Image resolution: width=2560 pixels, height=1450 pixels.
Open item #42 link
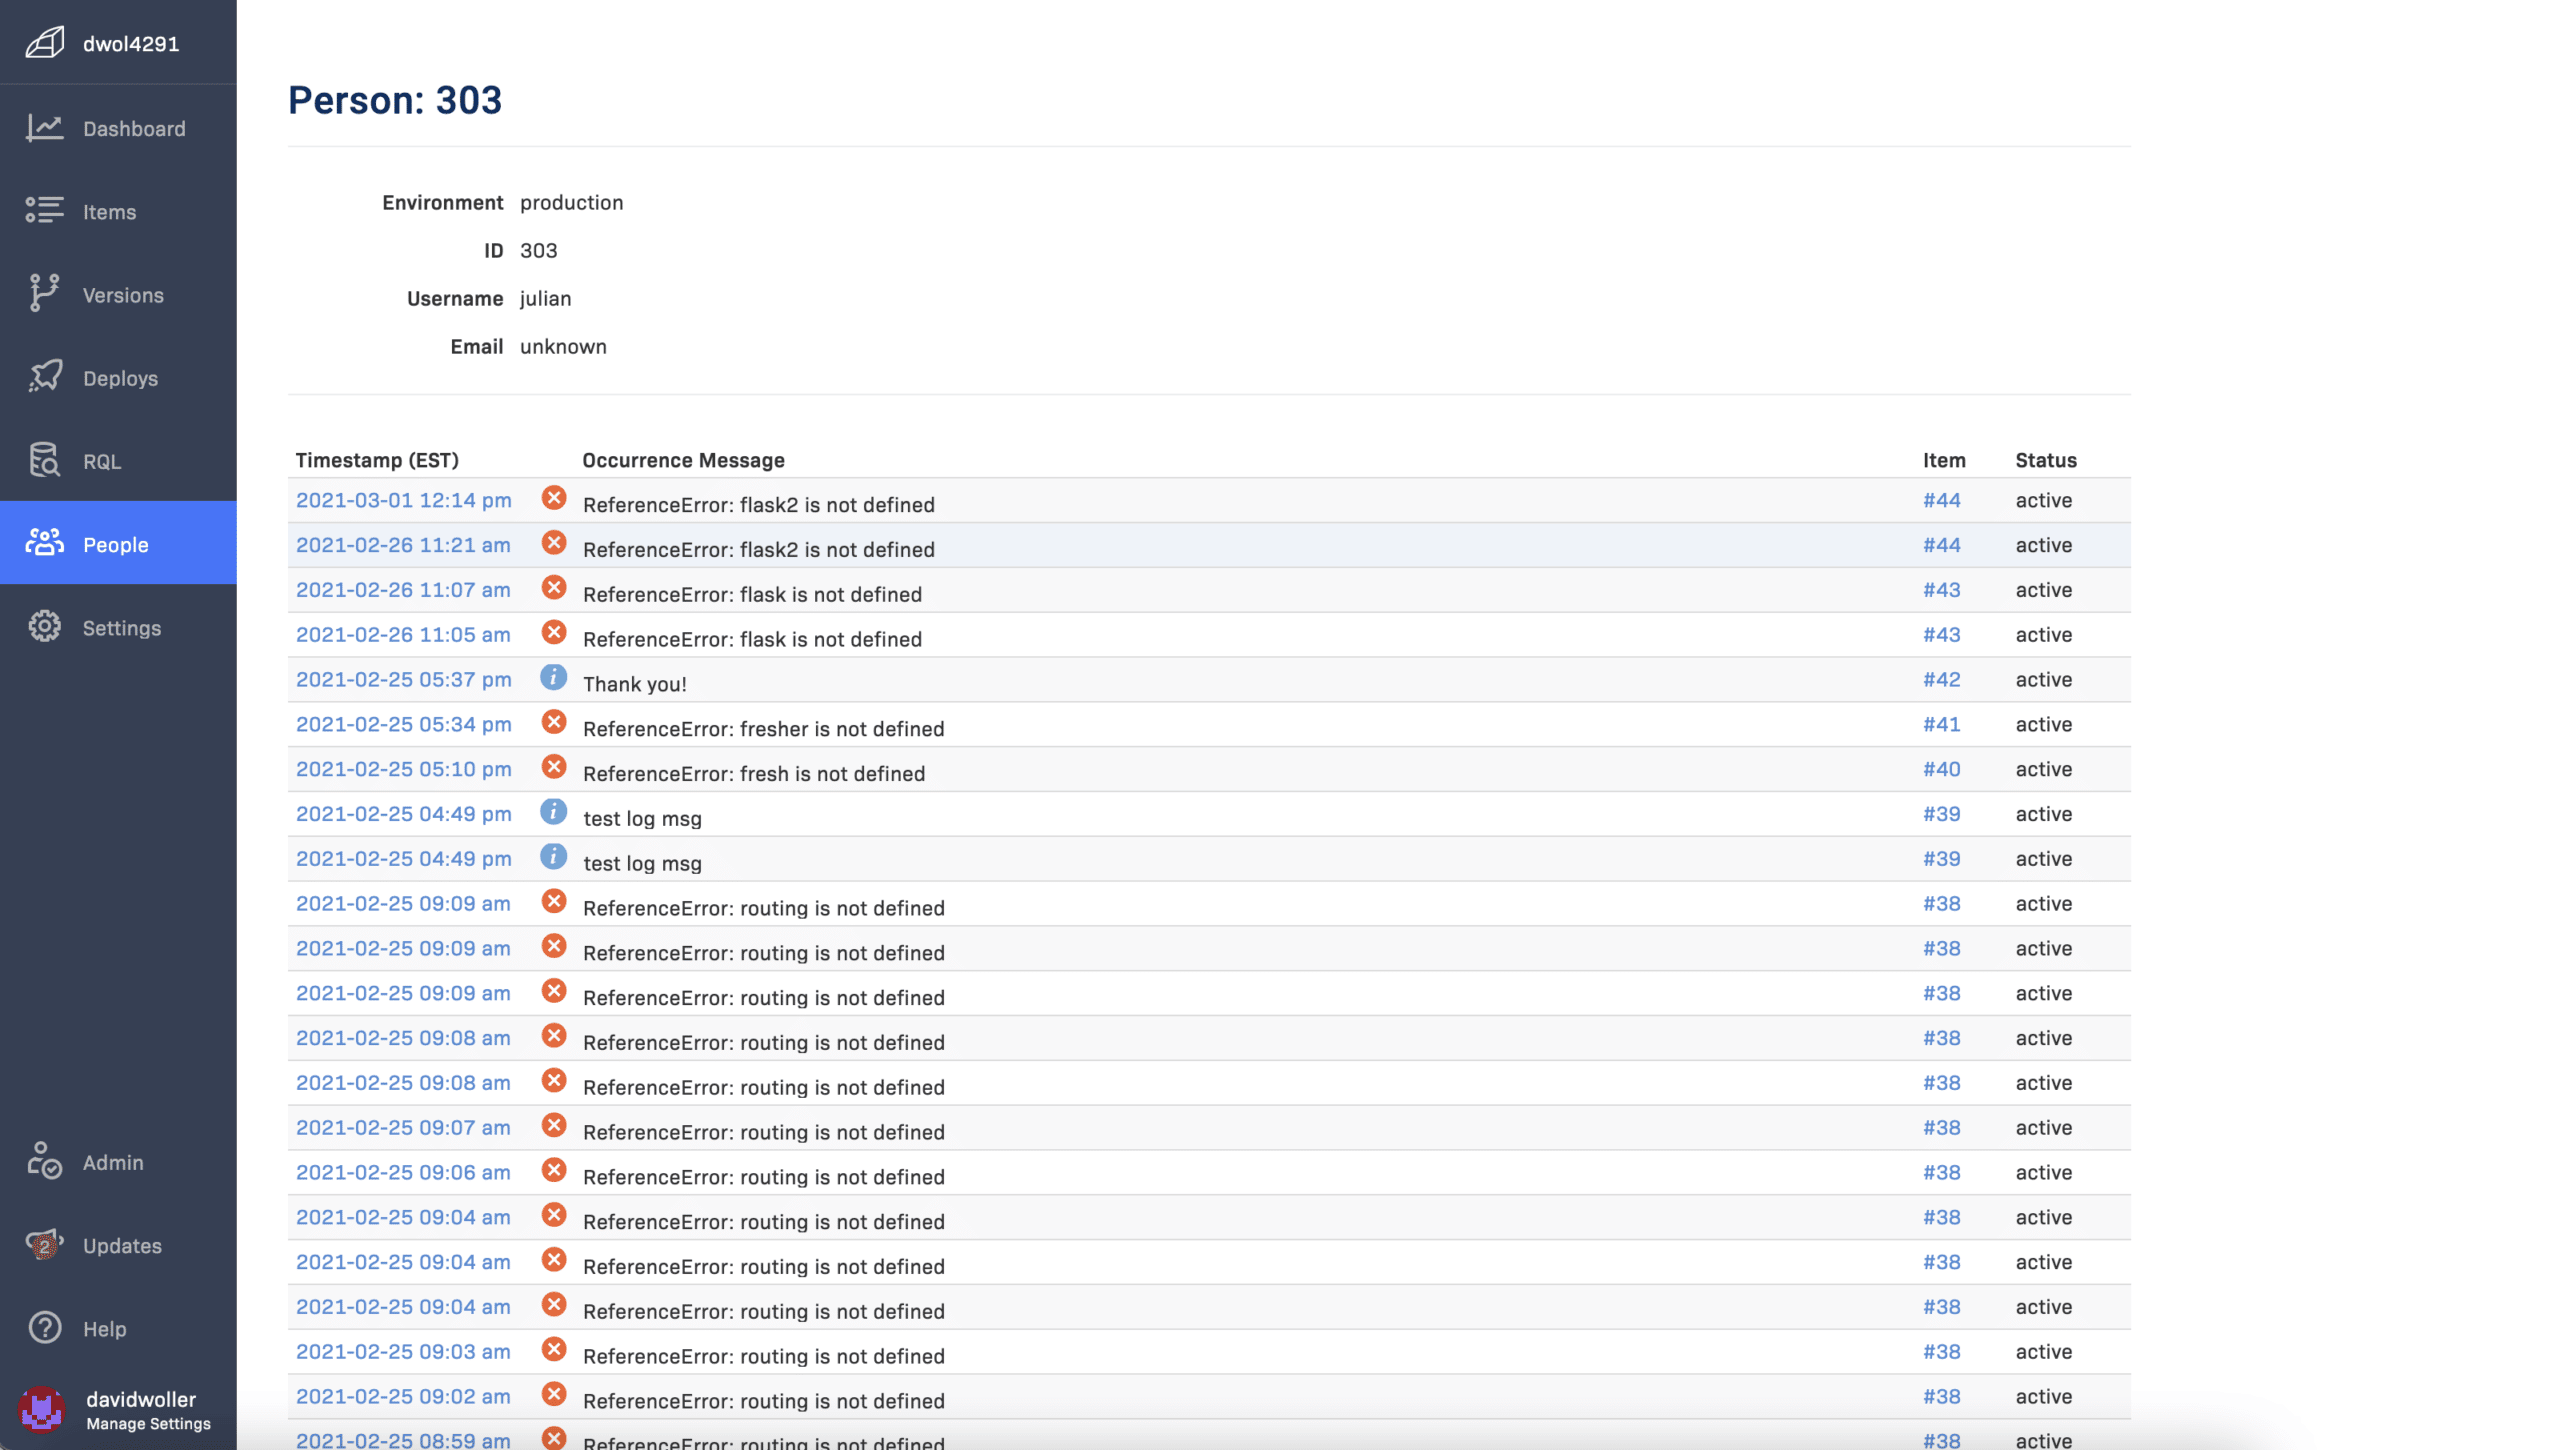pyautogui.click(x=1941, y=679)
